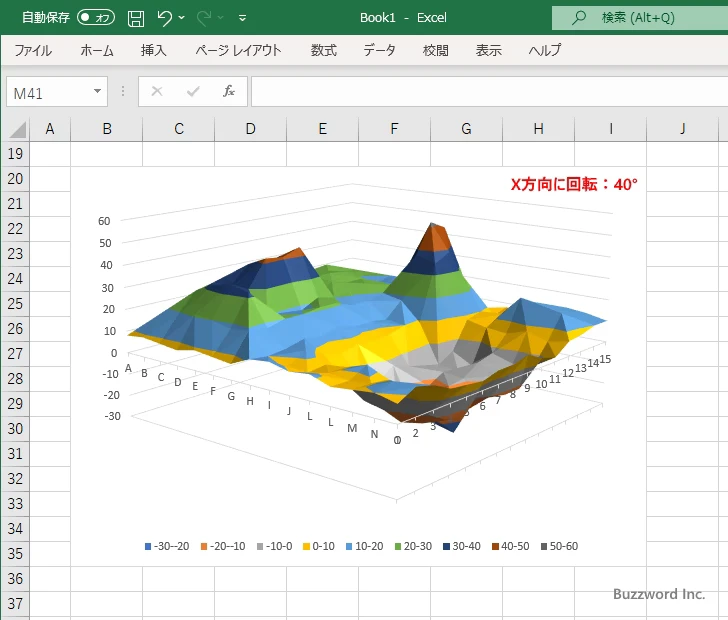Select column H header

point(539,129)
